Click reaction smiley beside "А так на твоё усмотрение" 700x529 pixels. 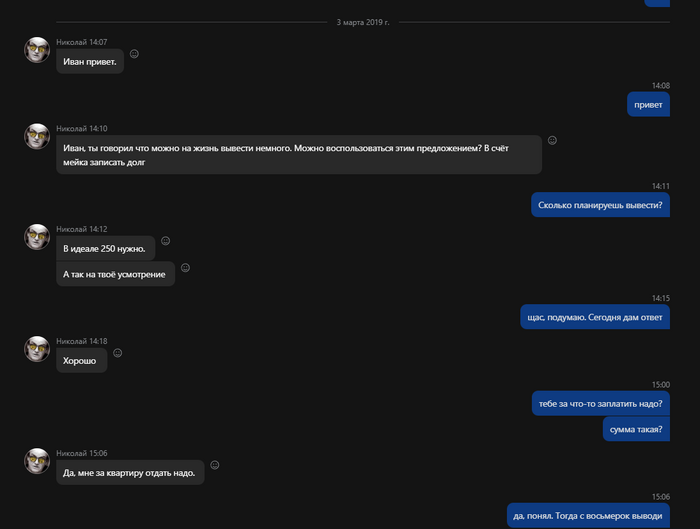[185, 268]
